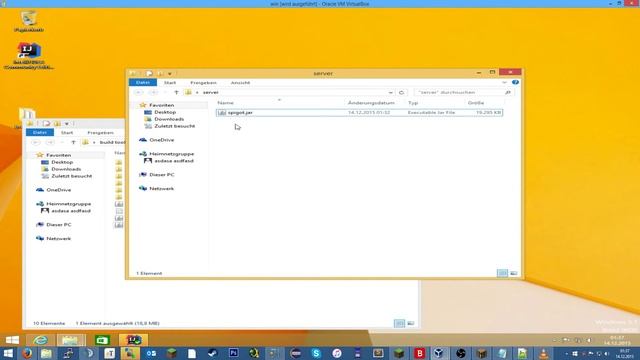Screen dimensions: 640x360
Task: Click back arrow in build tools window
Action: [x=36, y=142]
